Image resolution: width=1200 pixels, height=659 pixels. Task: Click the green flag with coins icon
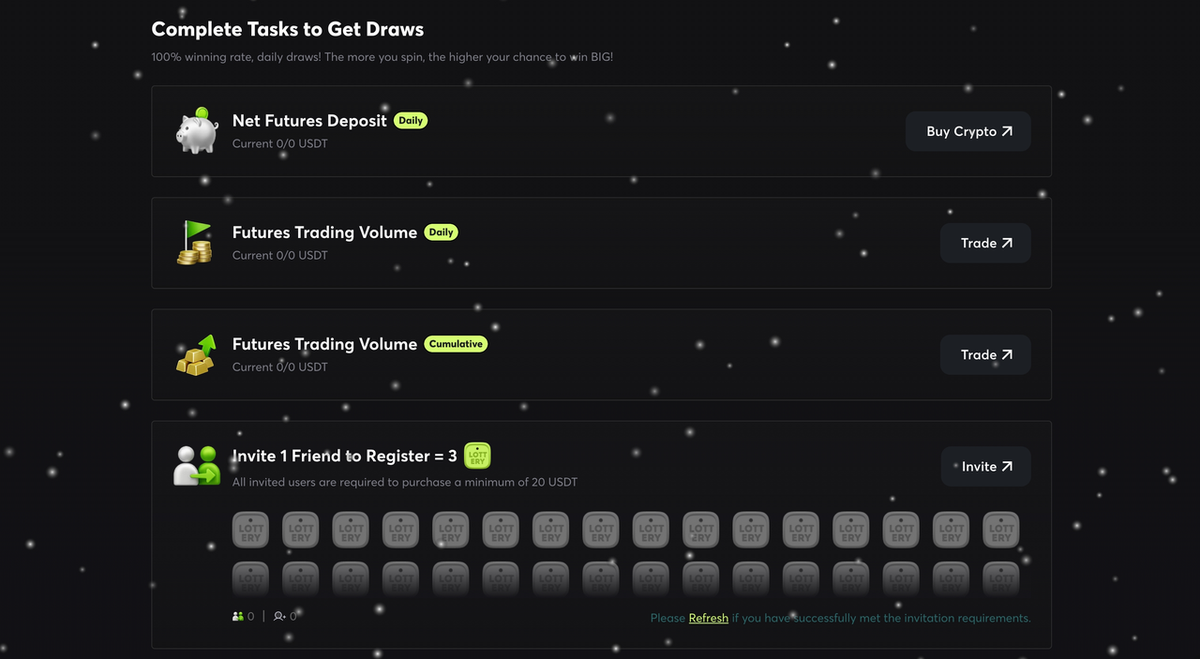click(195, 243)
